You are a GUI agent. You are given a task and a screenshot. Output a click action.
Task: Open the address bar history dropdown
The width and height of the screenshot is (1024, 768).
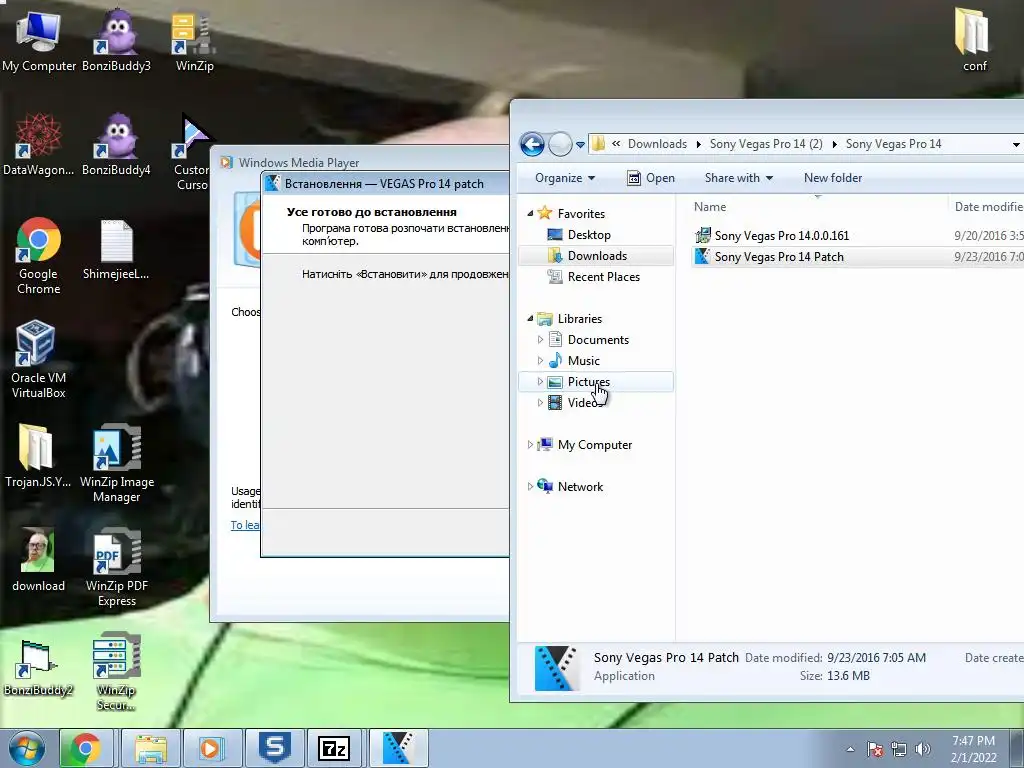tap(1016, 144)
